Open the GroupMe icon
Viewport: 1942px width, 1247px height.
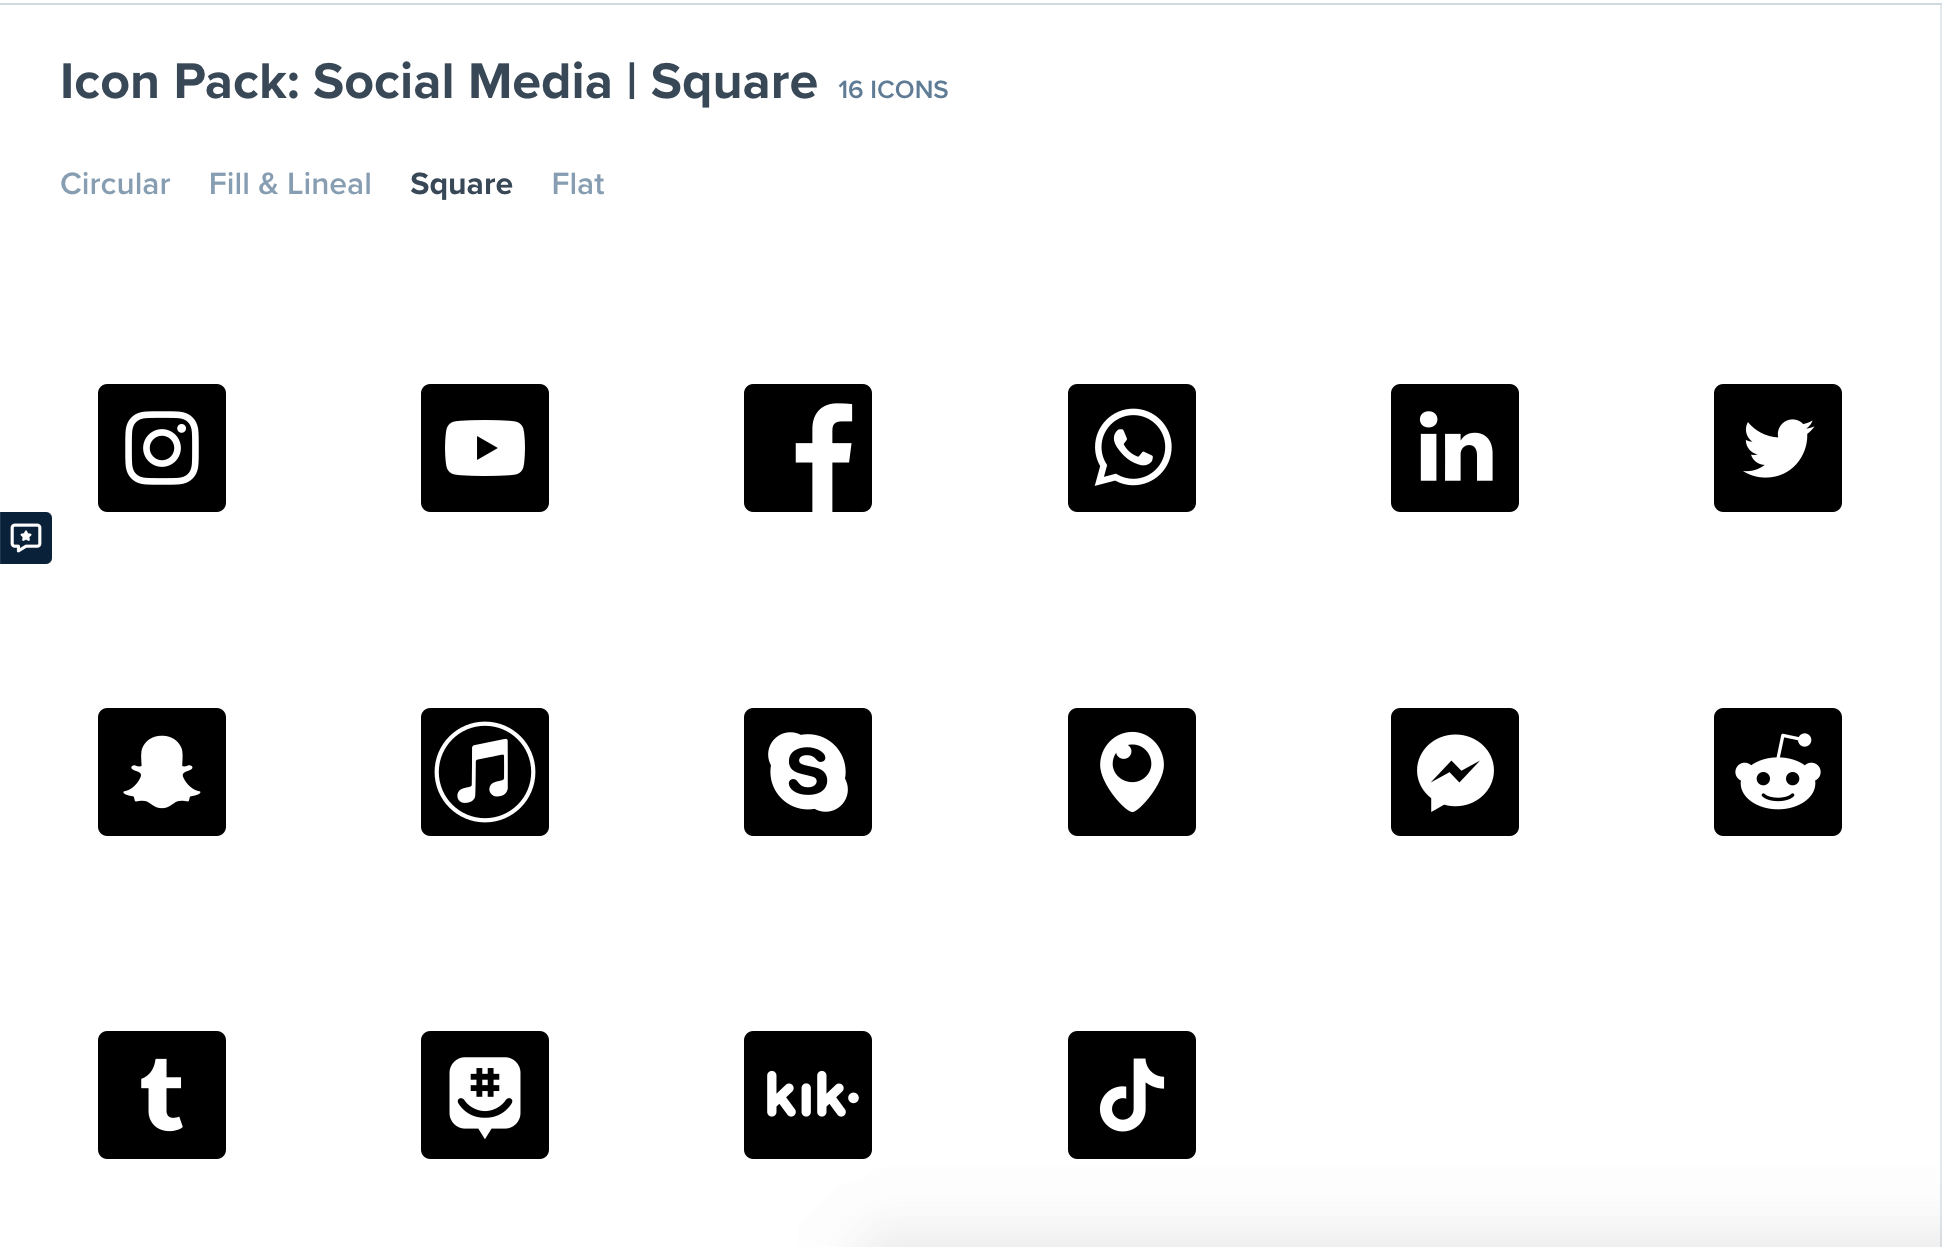coord(485,1095)
